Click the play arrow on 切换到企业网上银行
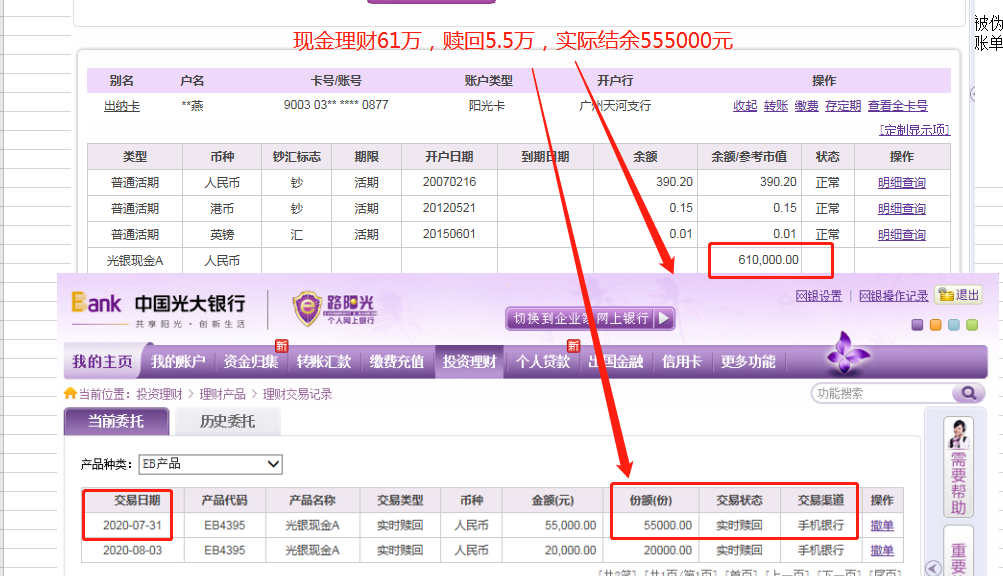 [x=665, y=318]
